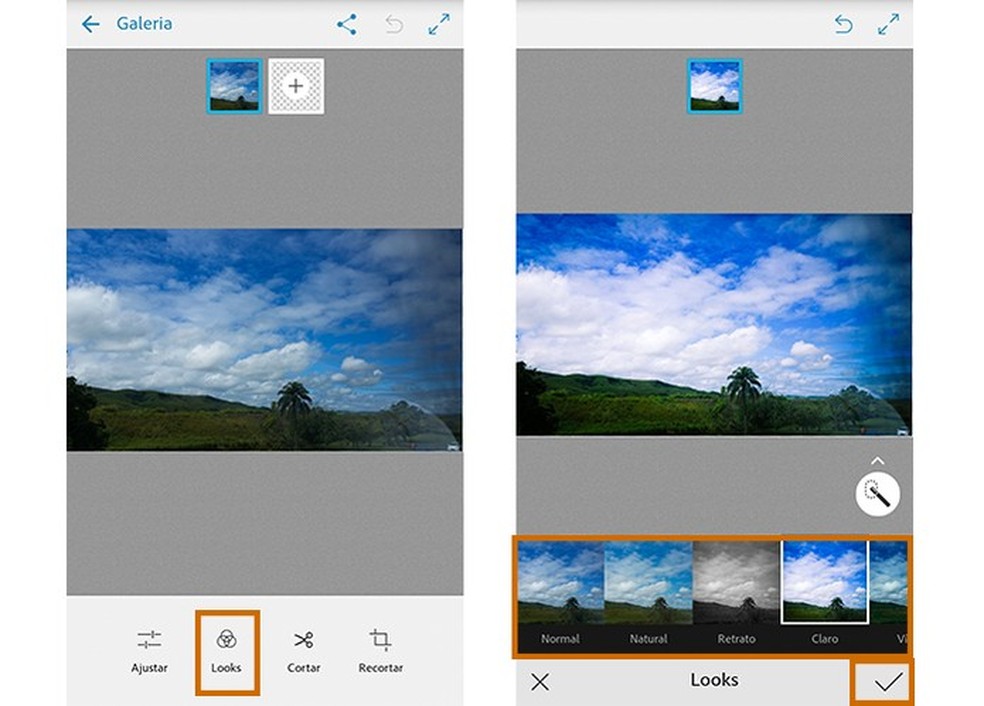Viewport: 984px width, 706px height.
Task: Apply the Normal look
Action: [x=560, y=595]
